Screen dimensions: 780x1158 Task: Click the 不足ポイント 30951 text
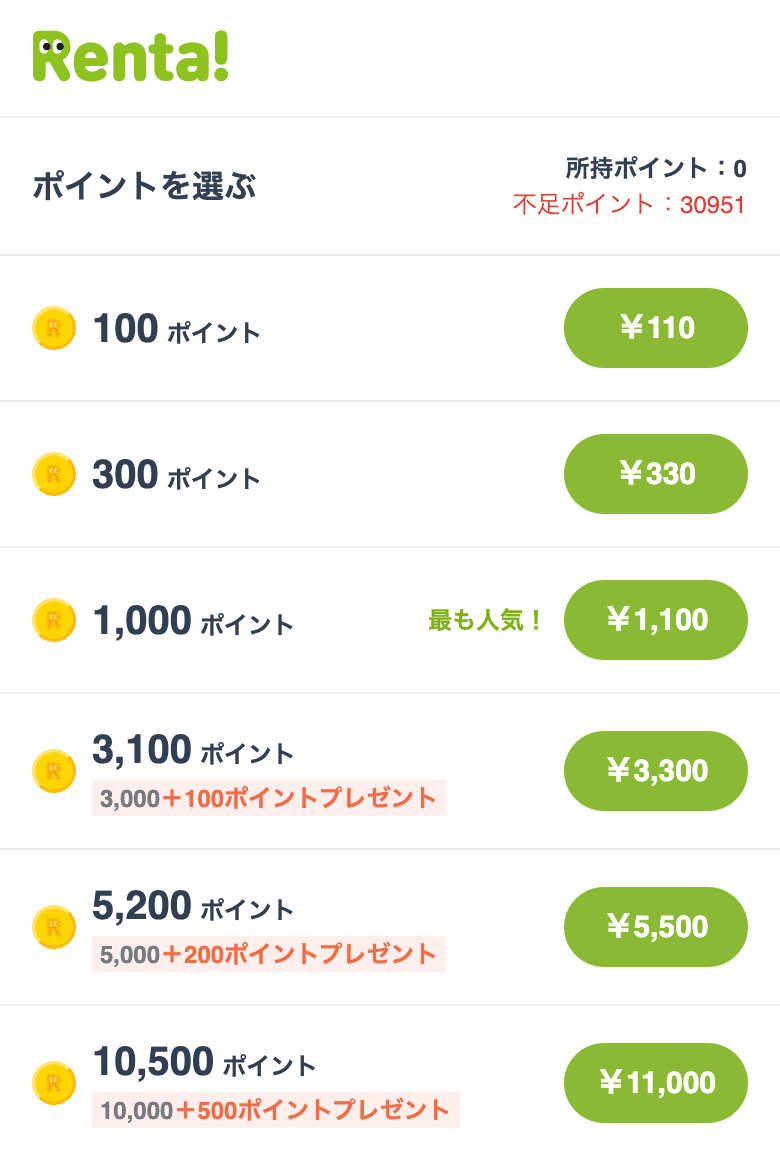coord(629,205)
